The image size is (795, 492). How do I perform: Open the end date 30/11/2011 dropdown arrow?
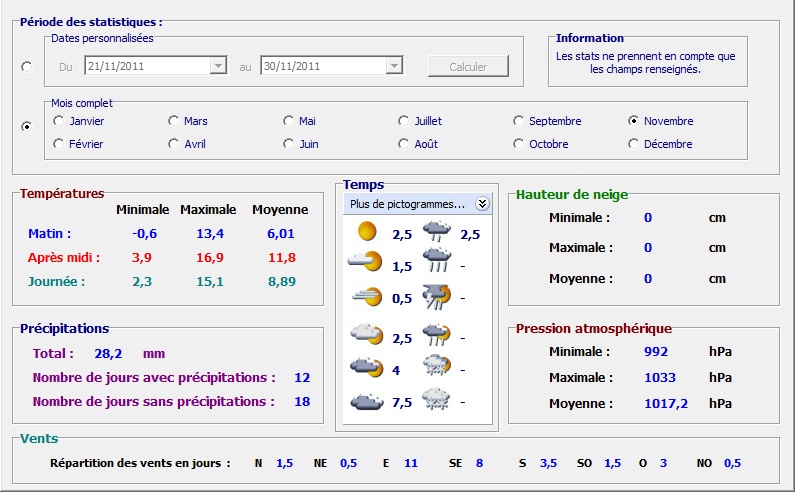tap(394, 65)
